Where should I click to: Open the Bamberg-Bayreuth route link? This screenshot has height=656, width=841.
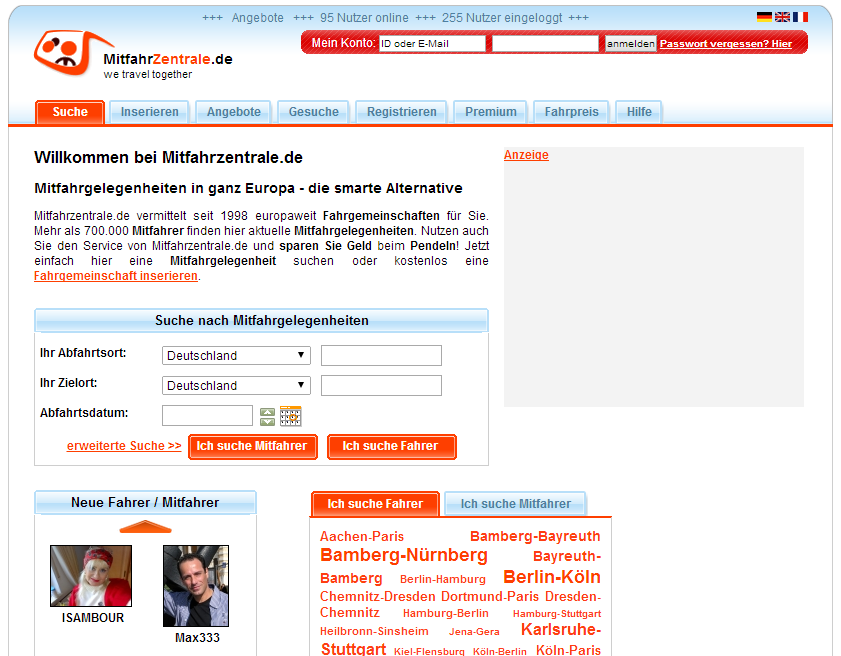[535, 536]
